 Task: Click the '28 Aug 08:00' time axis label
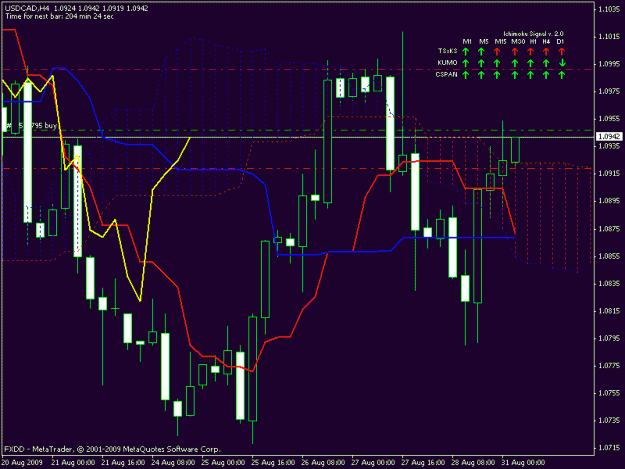click(x=473, y=463)
